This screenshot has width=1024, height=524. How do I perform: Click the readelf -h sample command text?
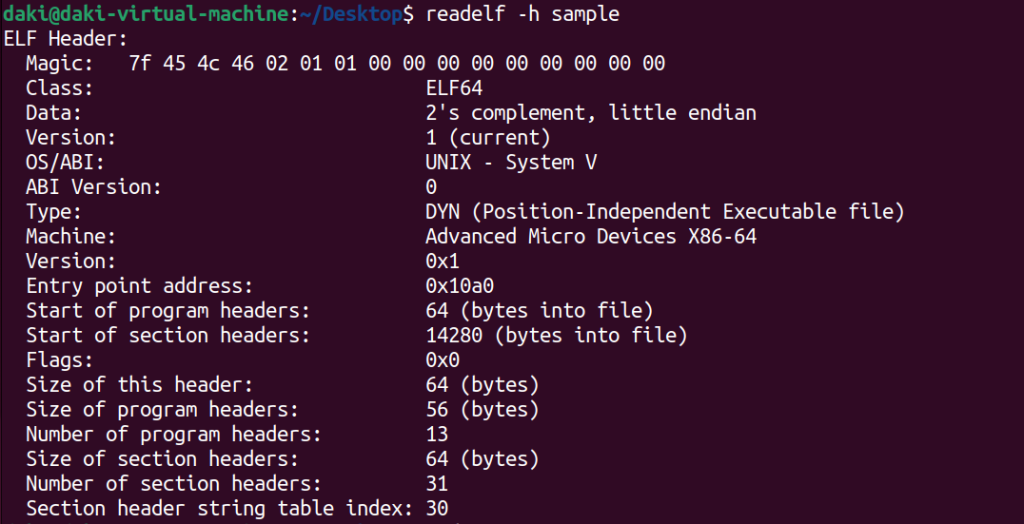pos(522,15)
